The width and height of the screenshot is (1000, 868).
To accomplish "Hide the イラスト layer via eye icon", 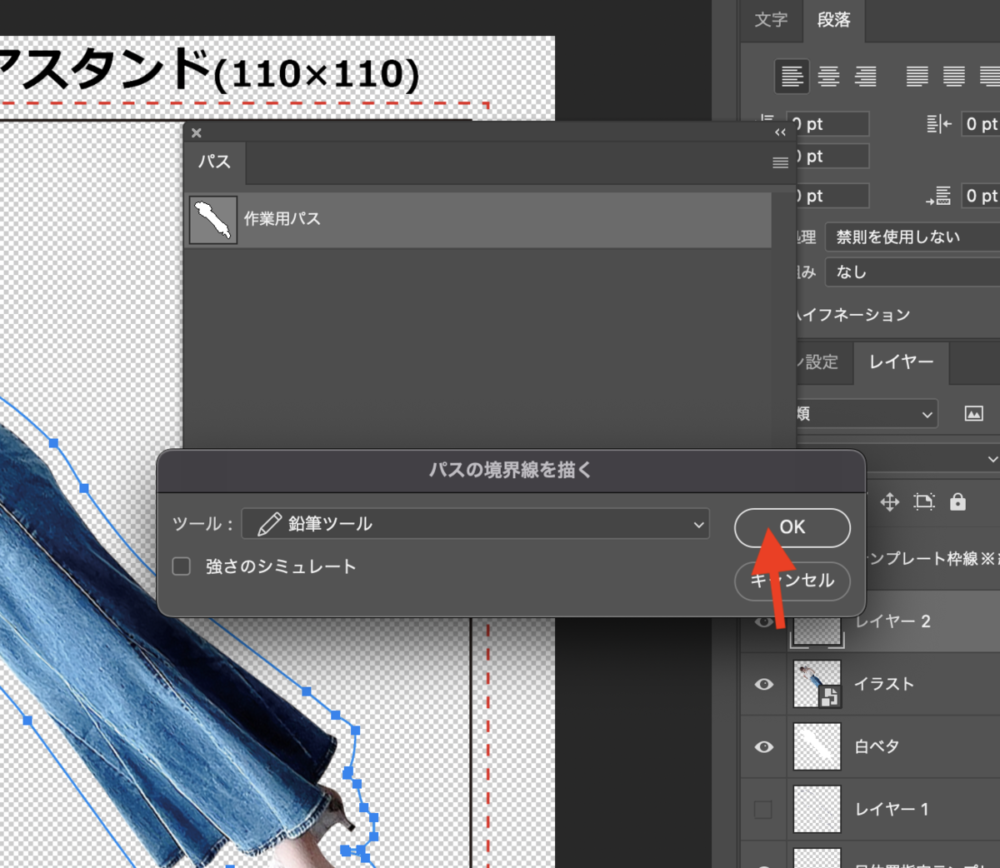I will pyautogui.click(x=765, y=684).
